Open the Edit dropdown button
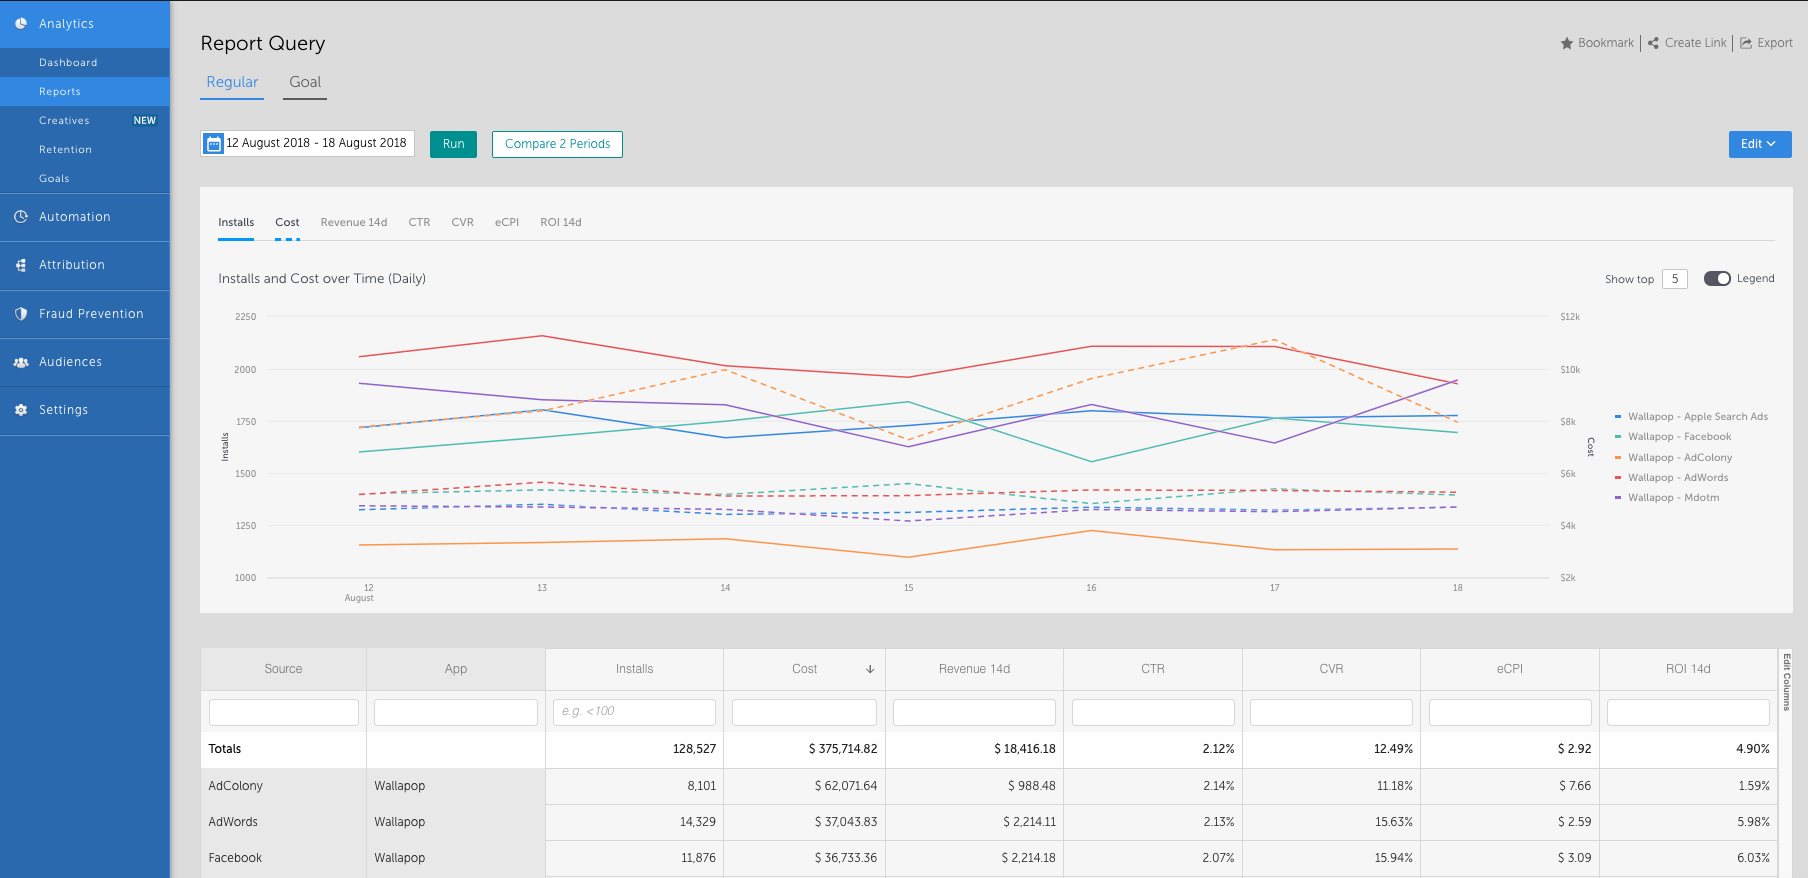The image size is (1808, 878). tap(1759, 144)
